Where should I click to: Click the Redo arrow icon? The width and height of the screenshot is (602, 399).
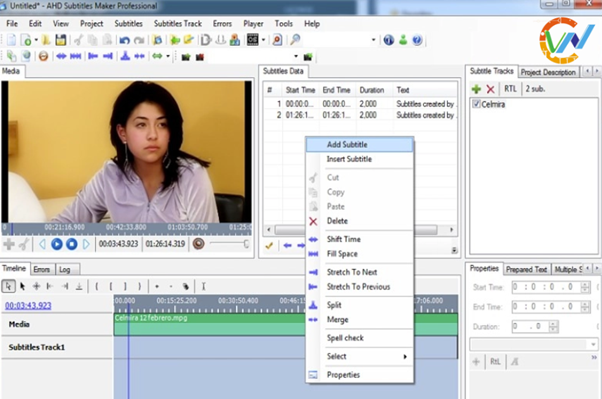tap(139, 40)
